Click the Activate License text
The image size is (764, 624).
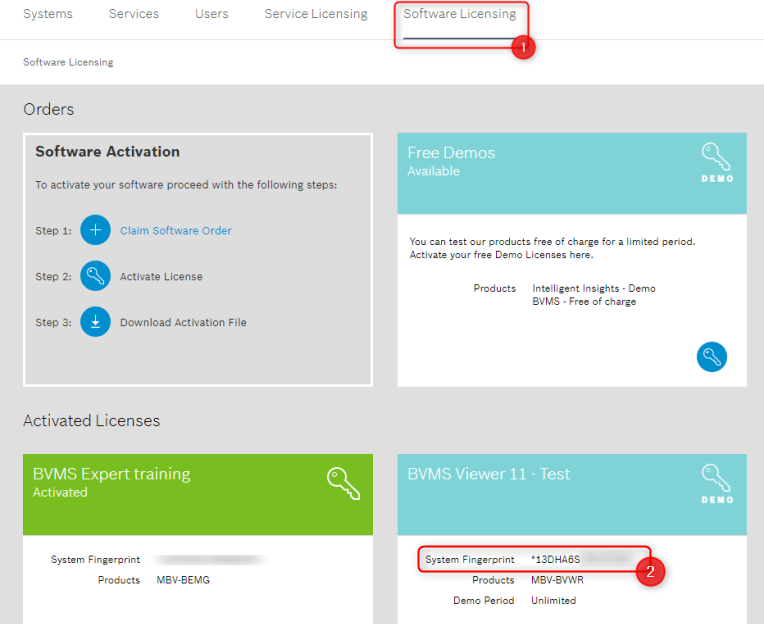coord(161,276)
